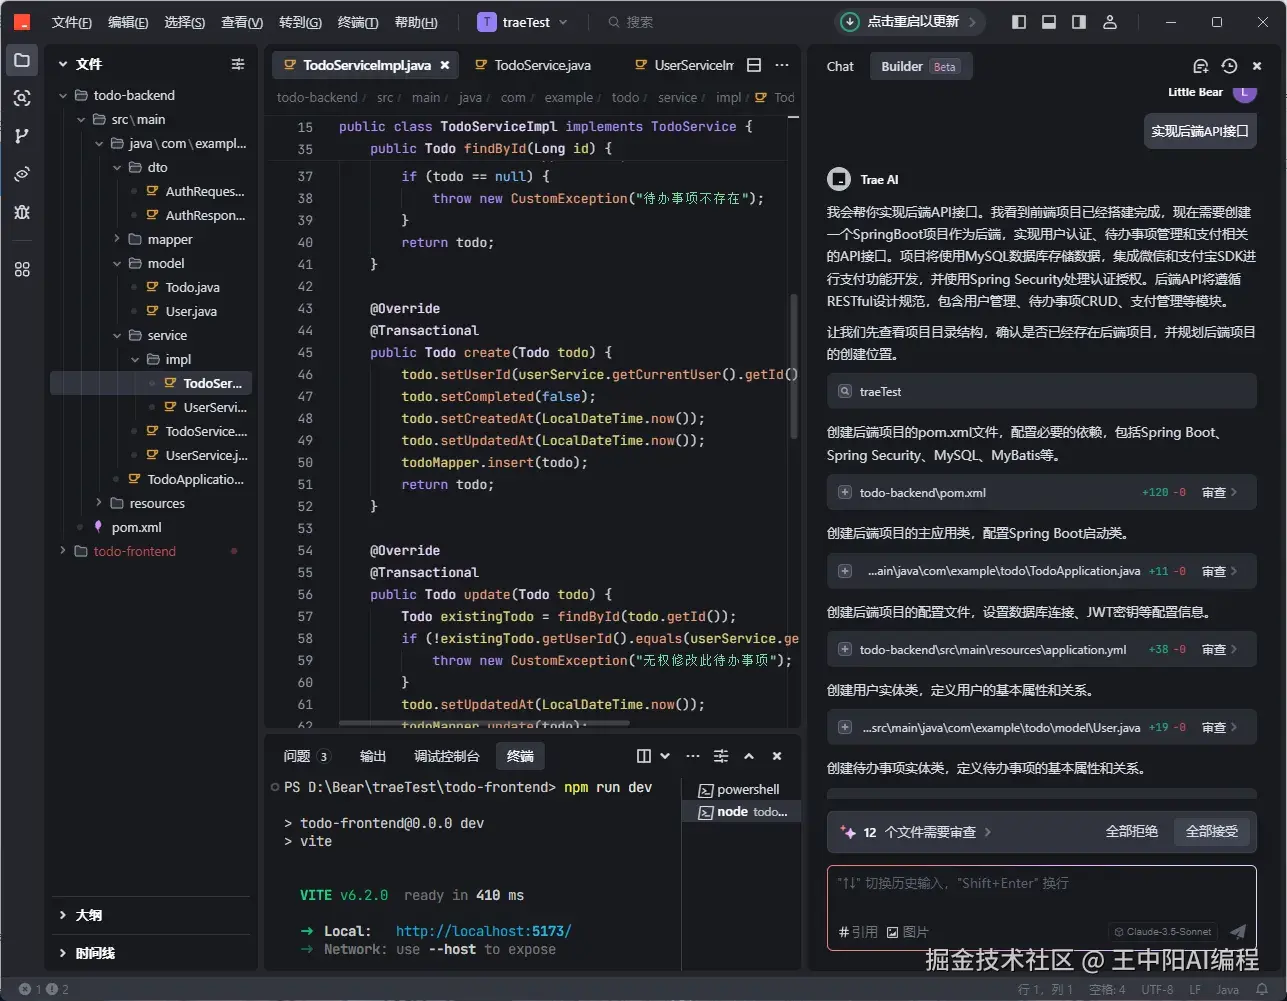Open the 编辑(E) menu
Screen dimensions: 1287x1001
click(128, 22)
